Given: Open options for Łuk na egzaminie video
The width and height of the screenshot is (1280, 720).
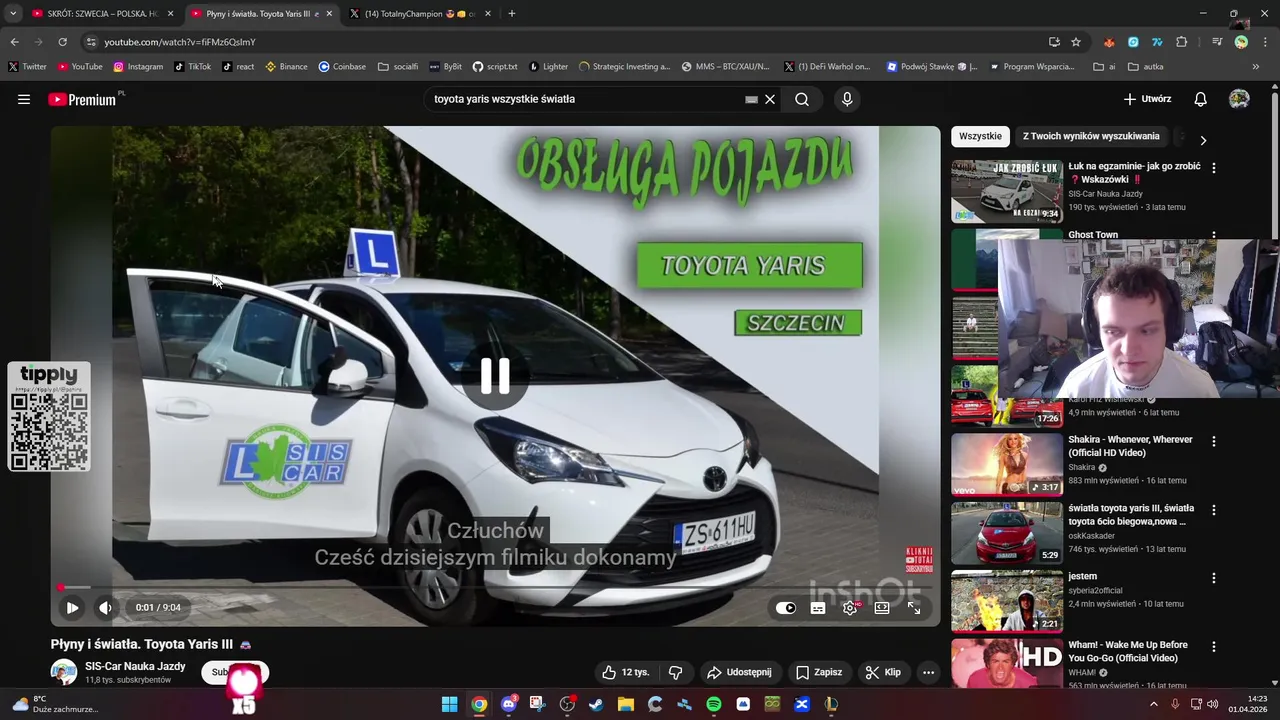Looking at the screenshot, I should 1214,168.
